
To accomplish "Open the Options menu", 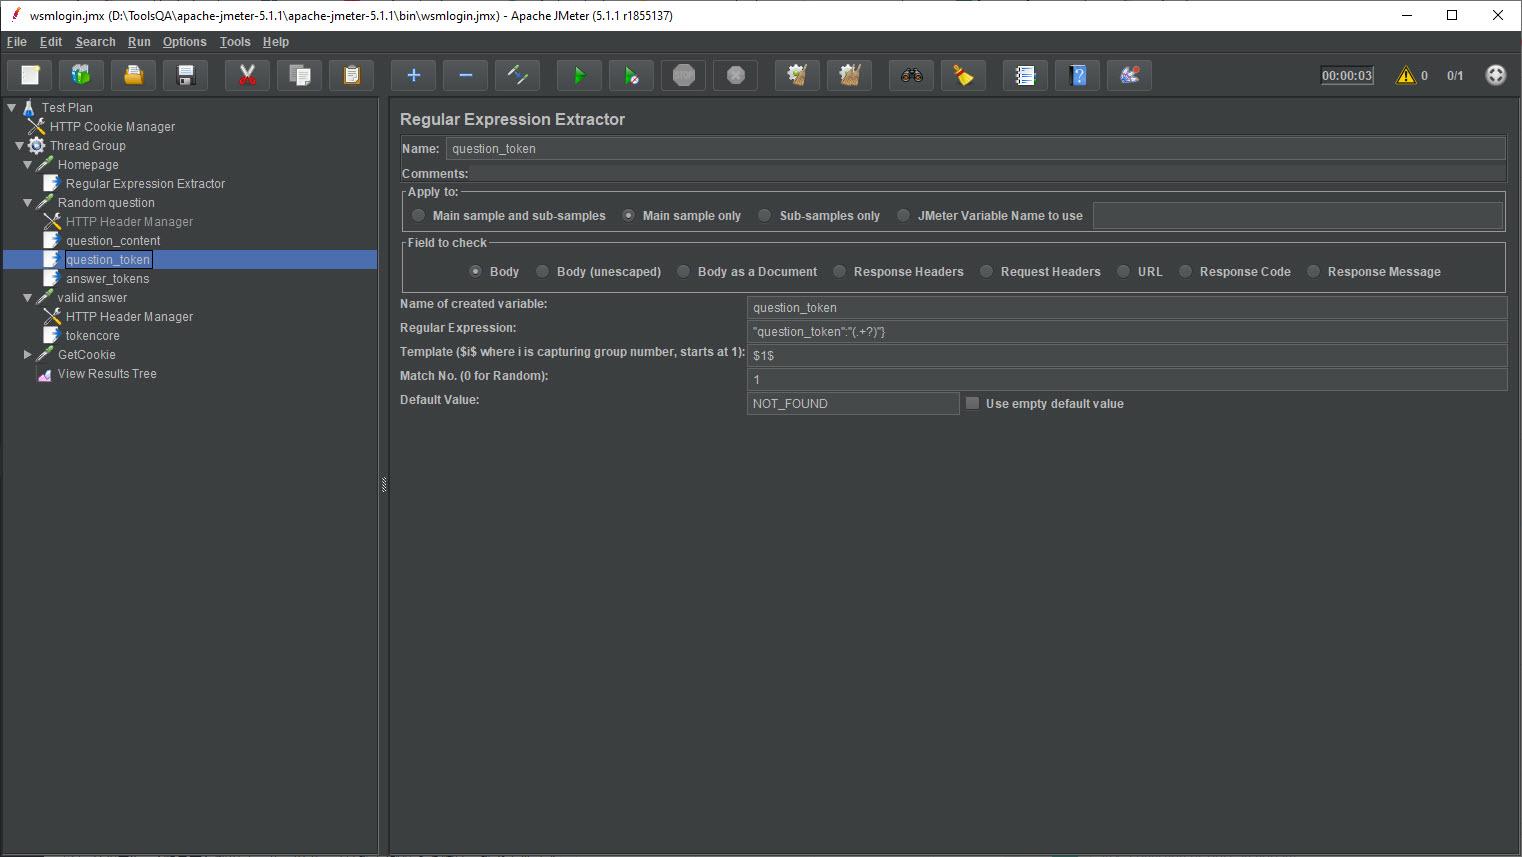I will [185, 42].
